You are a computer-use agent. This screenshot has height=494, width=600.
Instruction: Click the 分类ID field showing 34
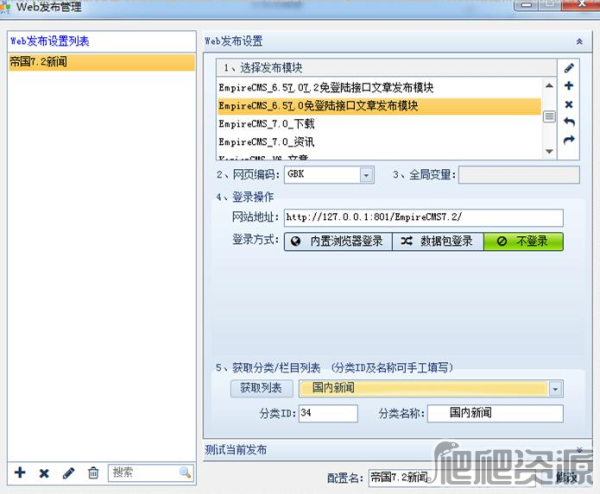(x=328, y=413)
